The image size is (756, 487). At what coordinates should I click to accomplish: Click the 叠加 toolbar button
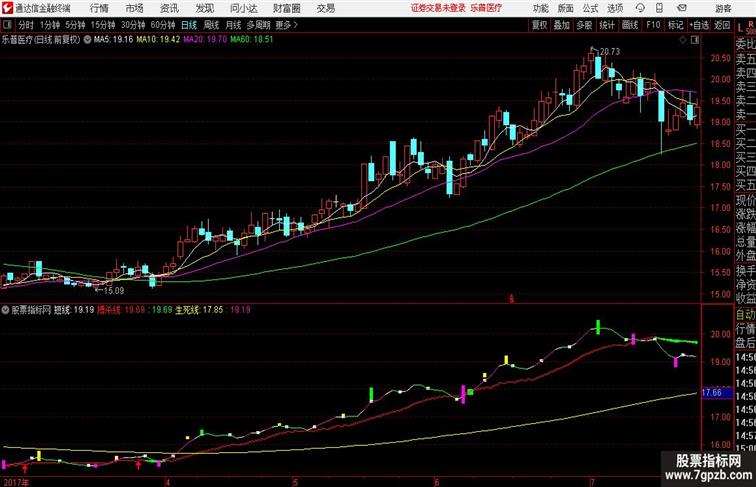pos(562,25)
